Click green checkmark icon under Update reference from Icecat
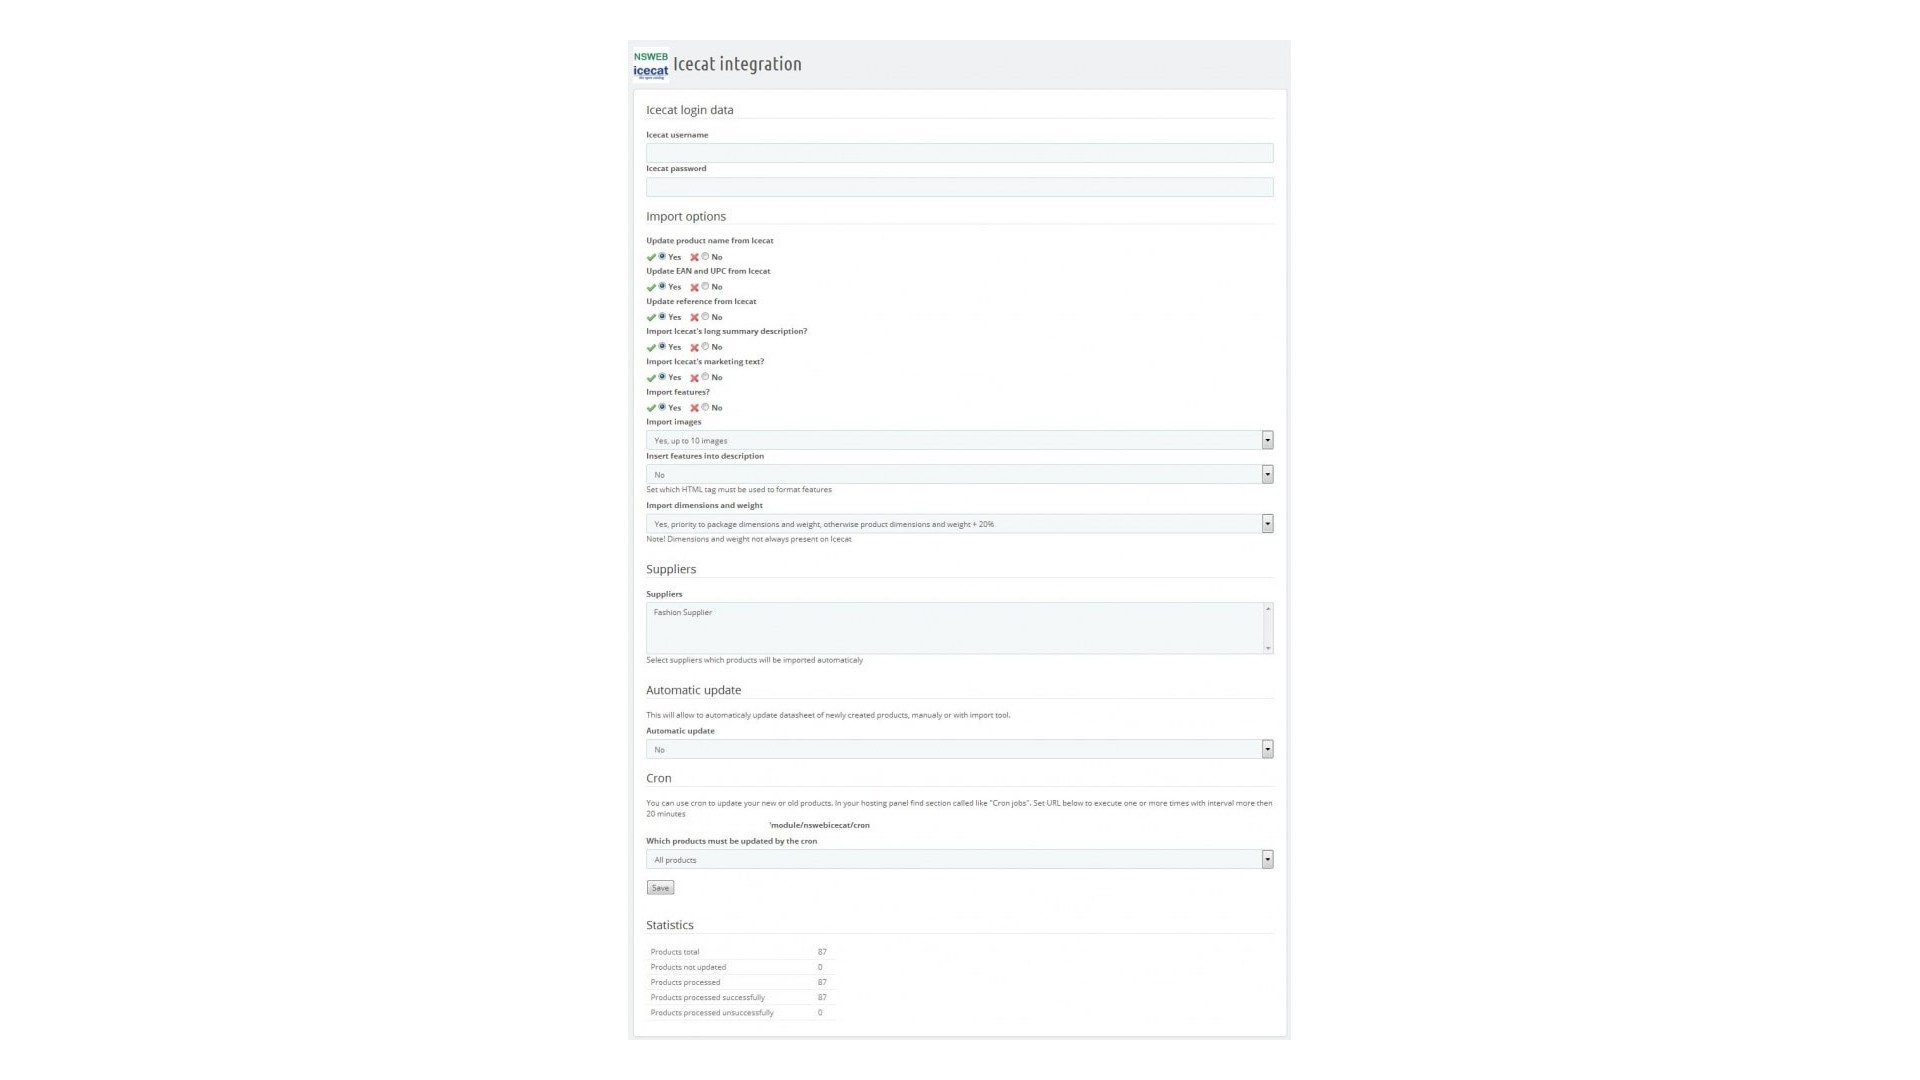 click(x=651, y=317)
